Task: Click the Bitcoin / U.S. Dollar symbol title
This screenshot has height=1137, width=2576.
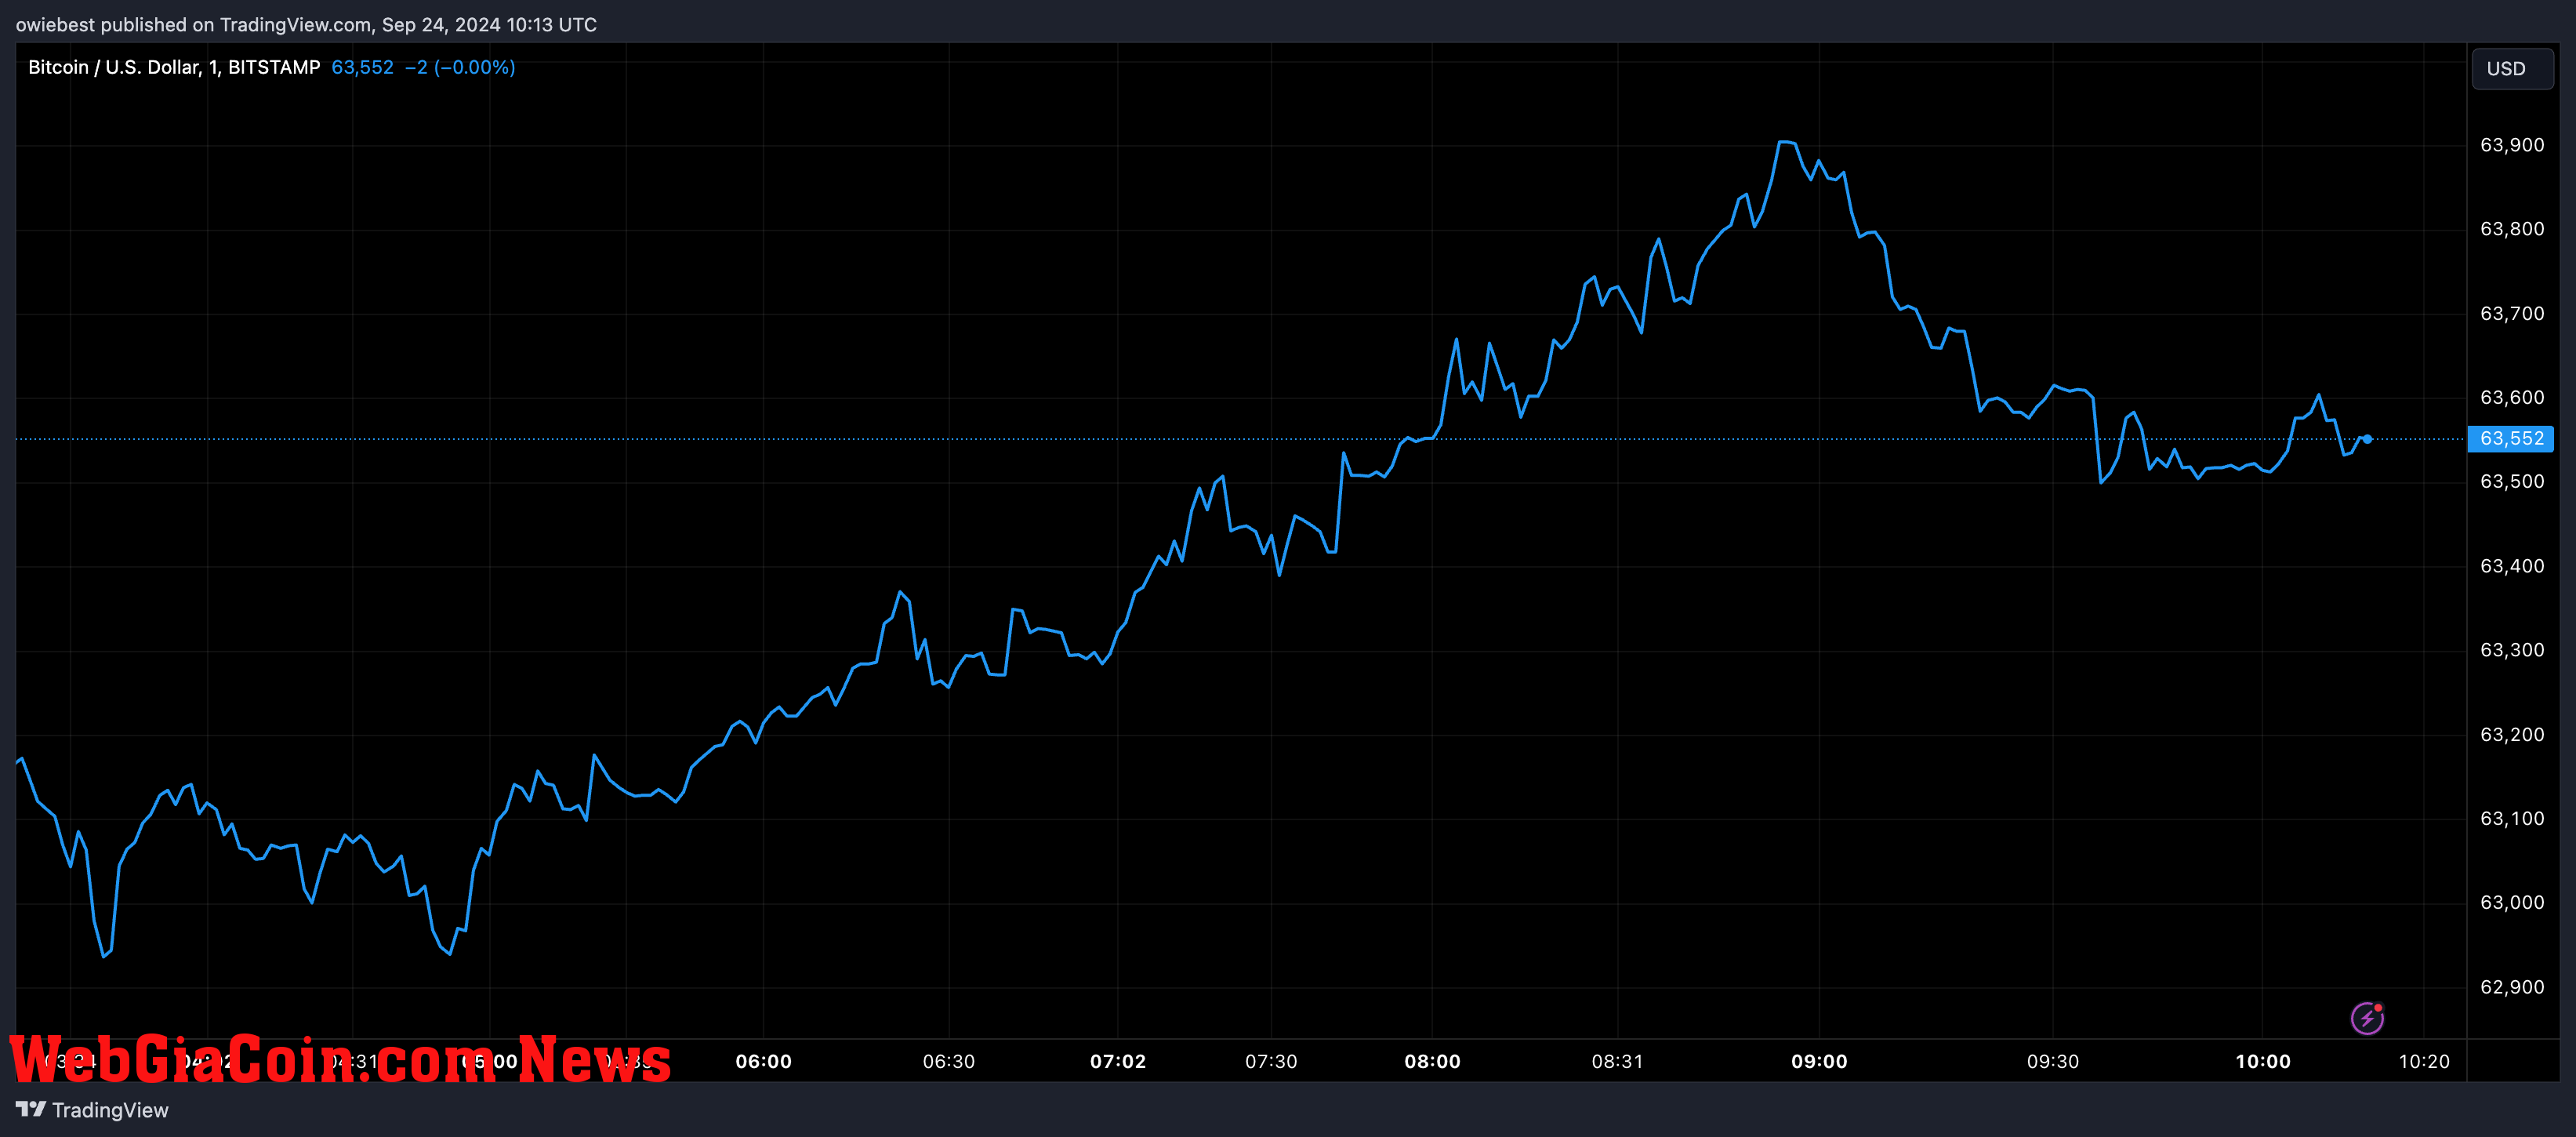Action: pos(174,67)
